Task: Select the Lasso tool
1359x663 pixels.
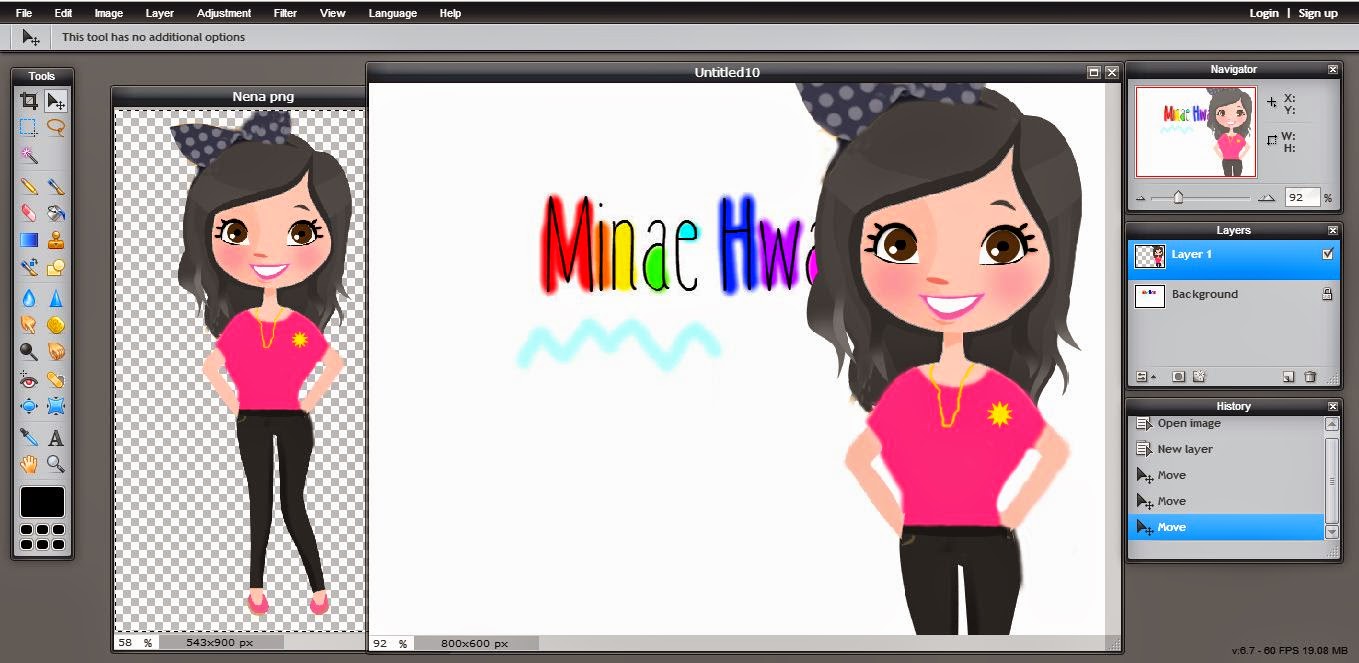Action: pyautogui.click(x=56, y=127)
